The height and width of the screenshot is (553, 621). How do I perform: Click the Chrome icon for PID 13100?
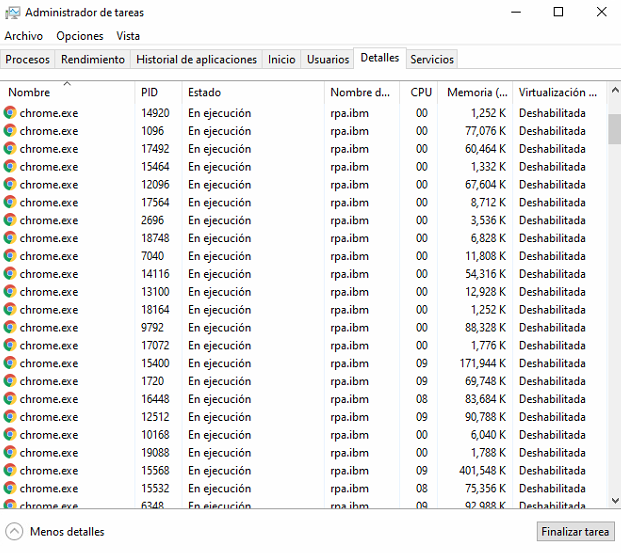click(10, 292)
